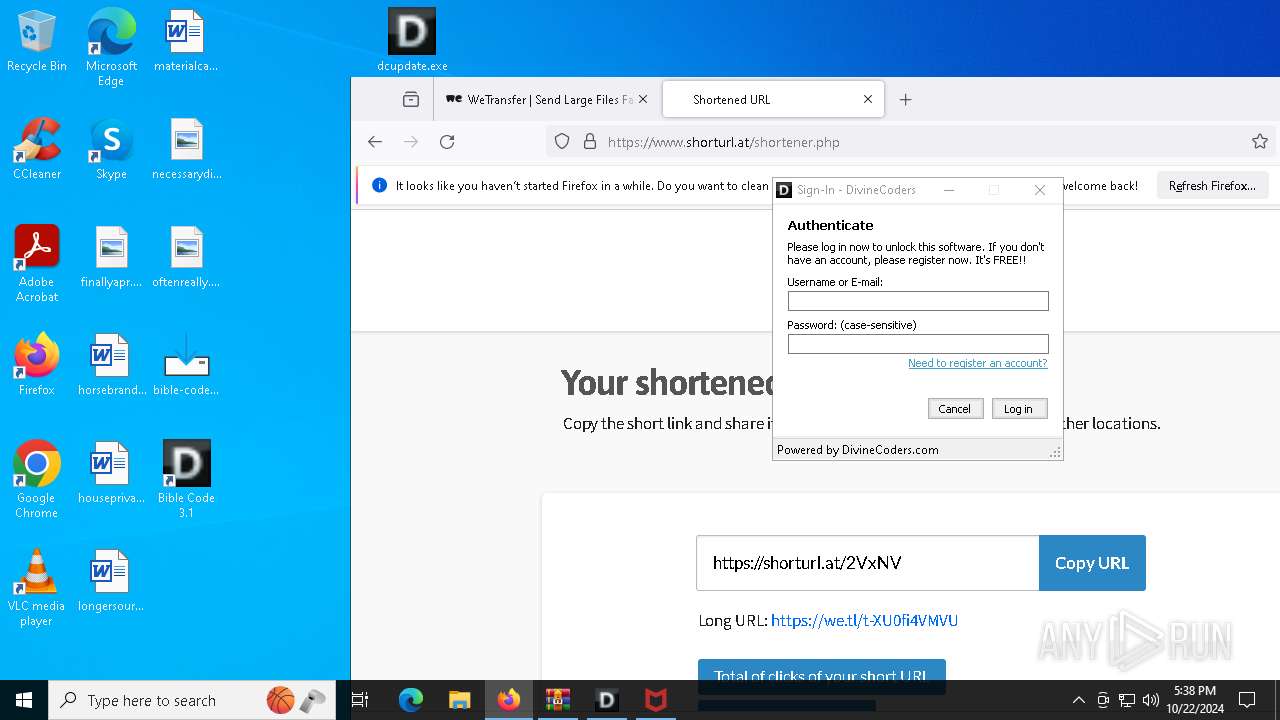This screenshot has width=1280, height=720.
Task: Open the Firefox desktop shortcut
Action: (37, 364)
